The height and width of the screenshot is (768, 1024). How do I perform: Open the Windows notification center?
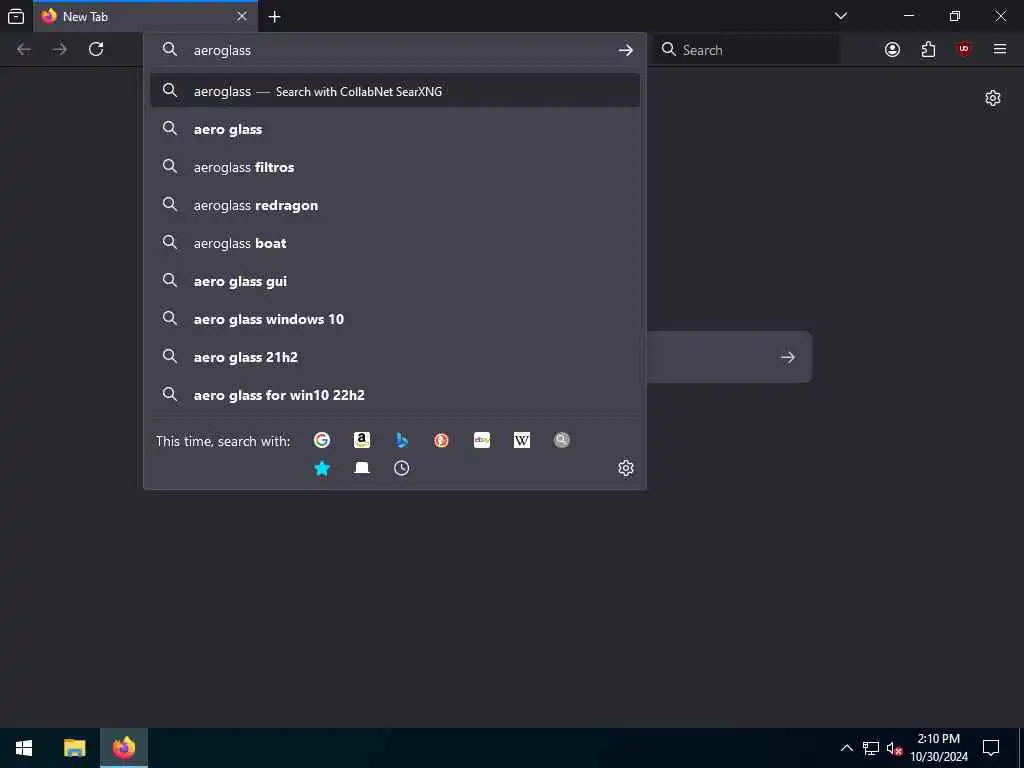coord(991,748)
